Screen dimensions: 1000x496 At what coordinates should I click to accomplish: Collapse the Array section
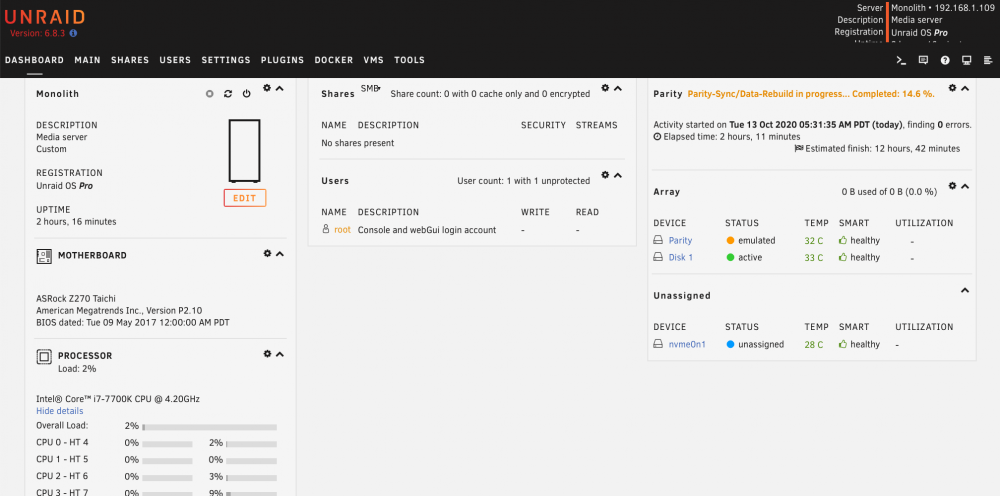(964, 186)
